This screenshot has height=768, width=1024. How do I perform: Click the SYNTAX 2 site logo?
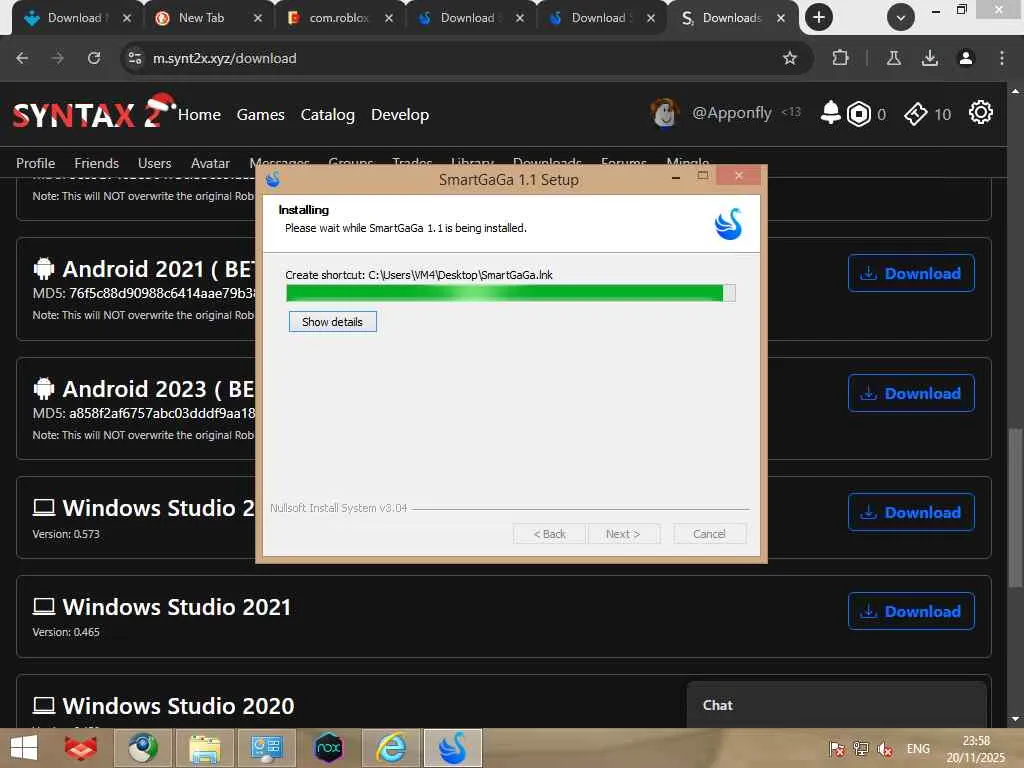[x=93, y=112]
